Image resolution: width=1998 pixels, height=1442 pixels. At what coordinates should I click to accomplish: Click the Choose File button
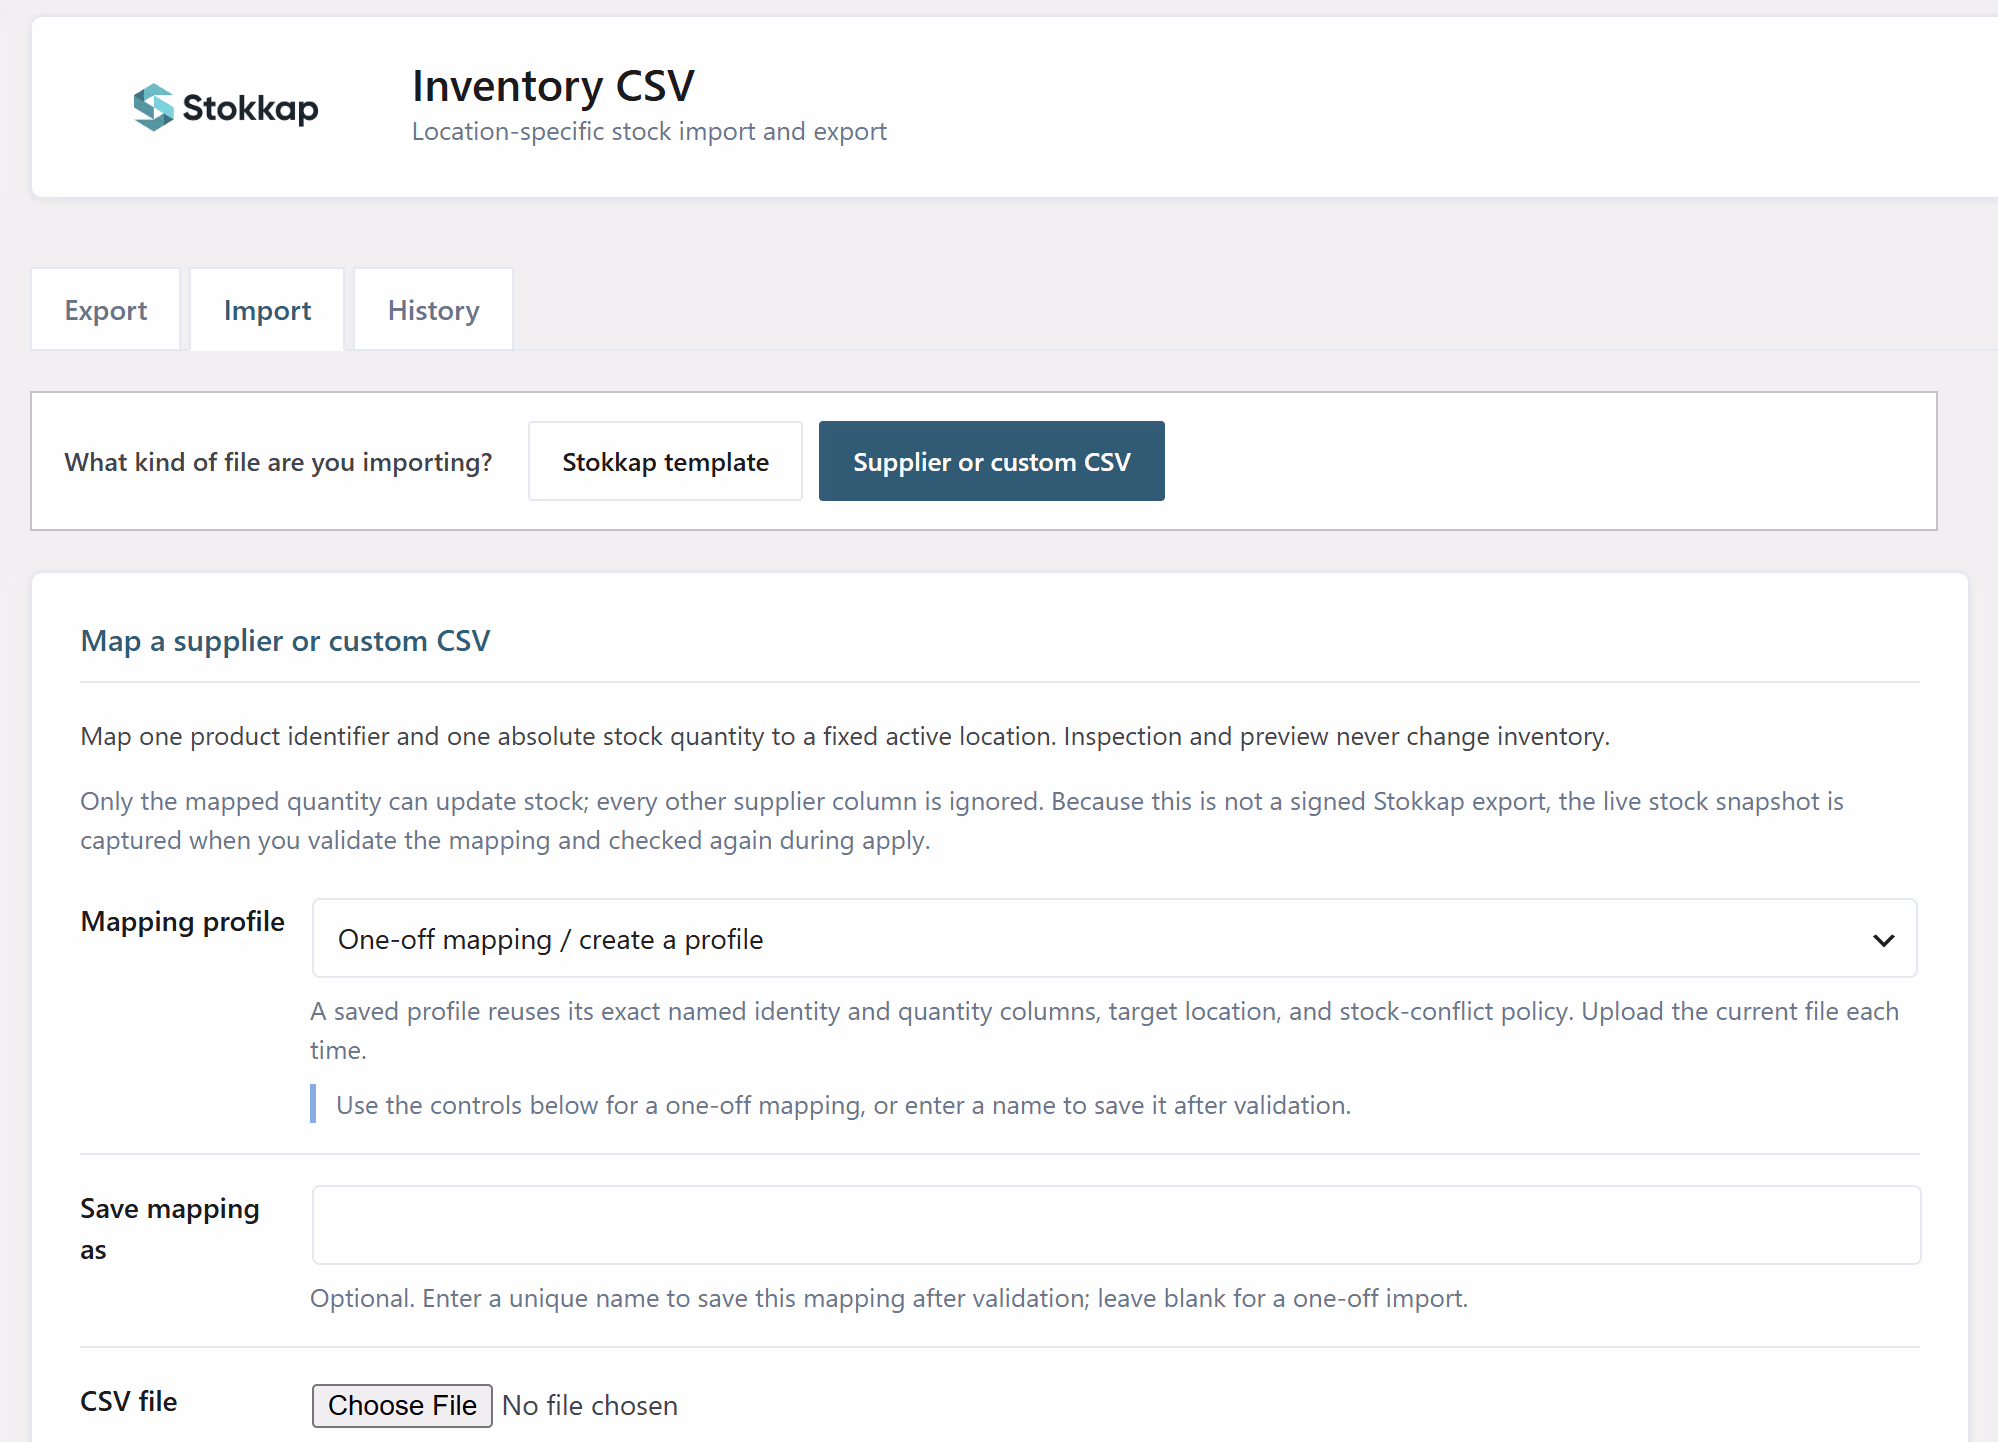click(x=402, y=1405)
